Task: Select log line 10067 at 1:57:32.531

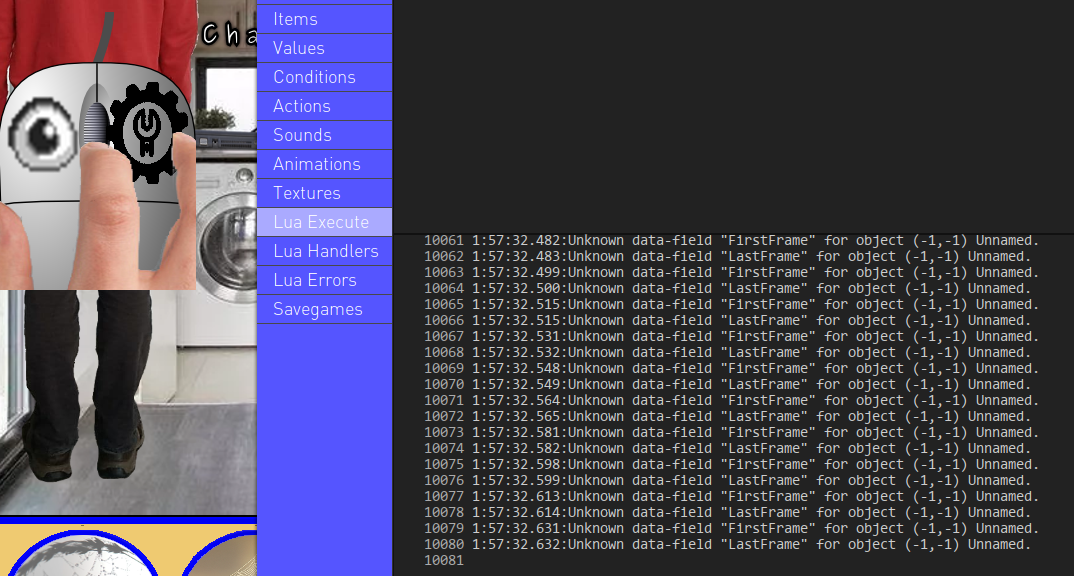Action: (x=732, y=336)
